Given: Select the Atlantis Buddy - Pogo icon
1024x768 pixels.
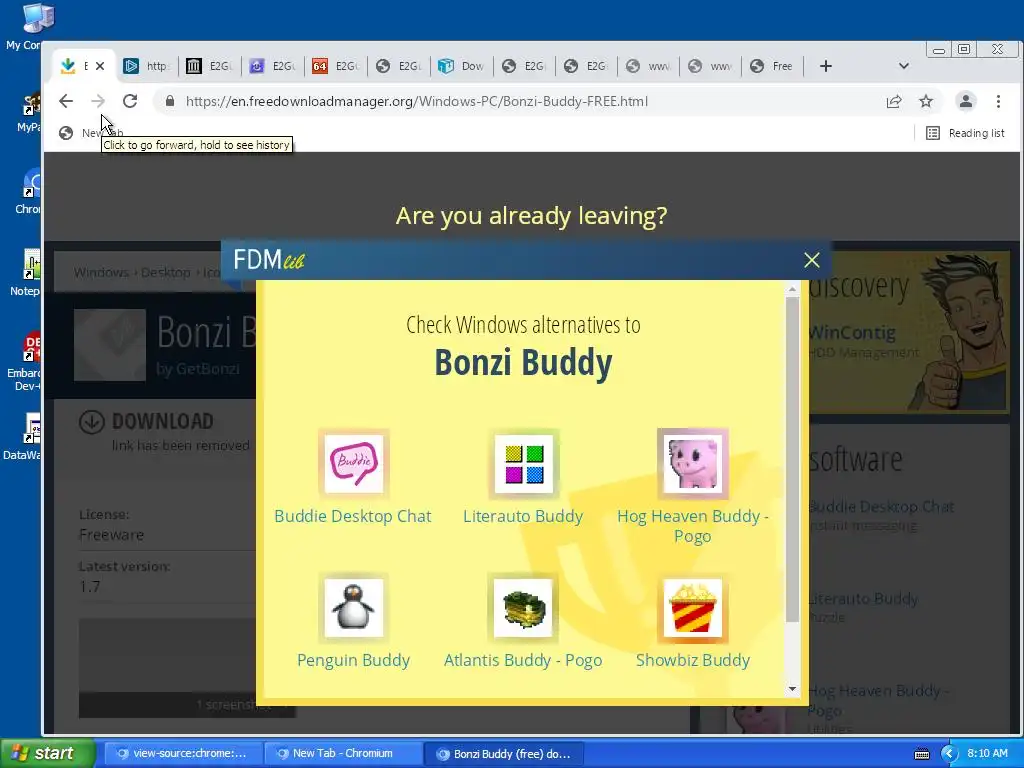Looking at the screenshot, I should pos(523,607).
